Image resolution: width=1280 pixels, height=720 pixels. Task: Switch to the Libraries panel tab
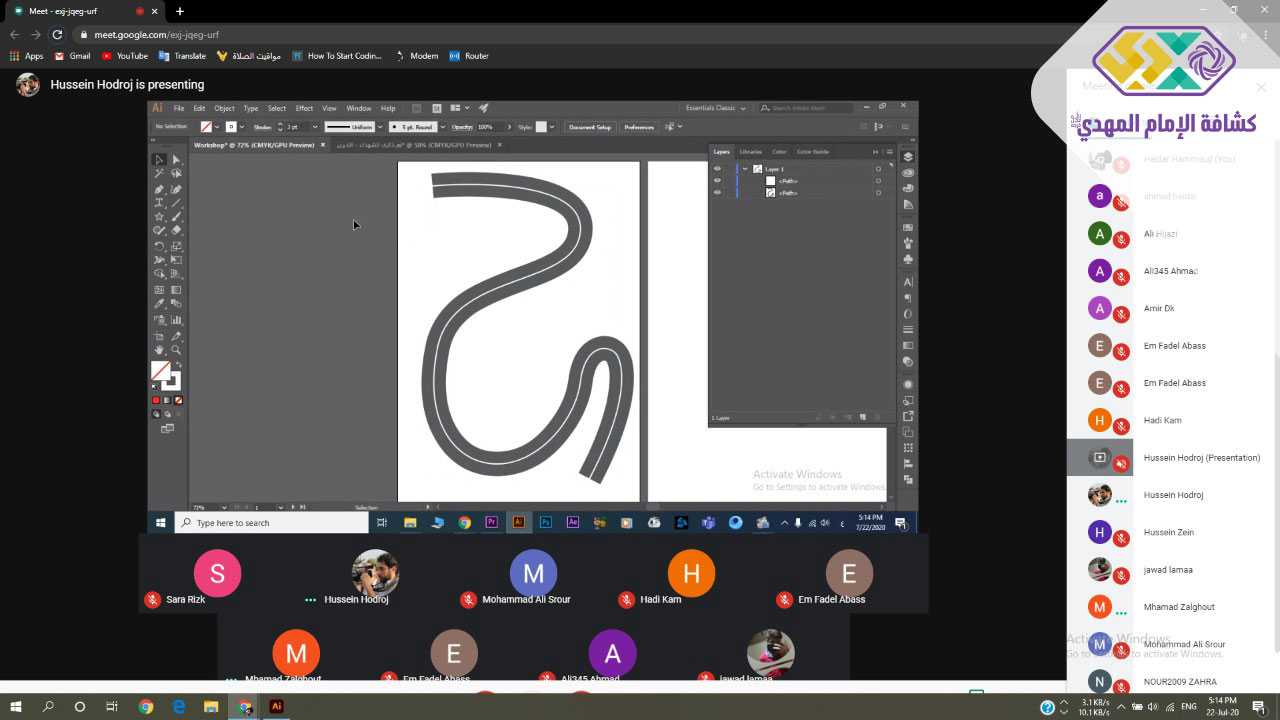tap(750, 152)
